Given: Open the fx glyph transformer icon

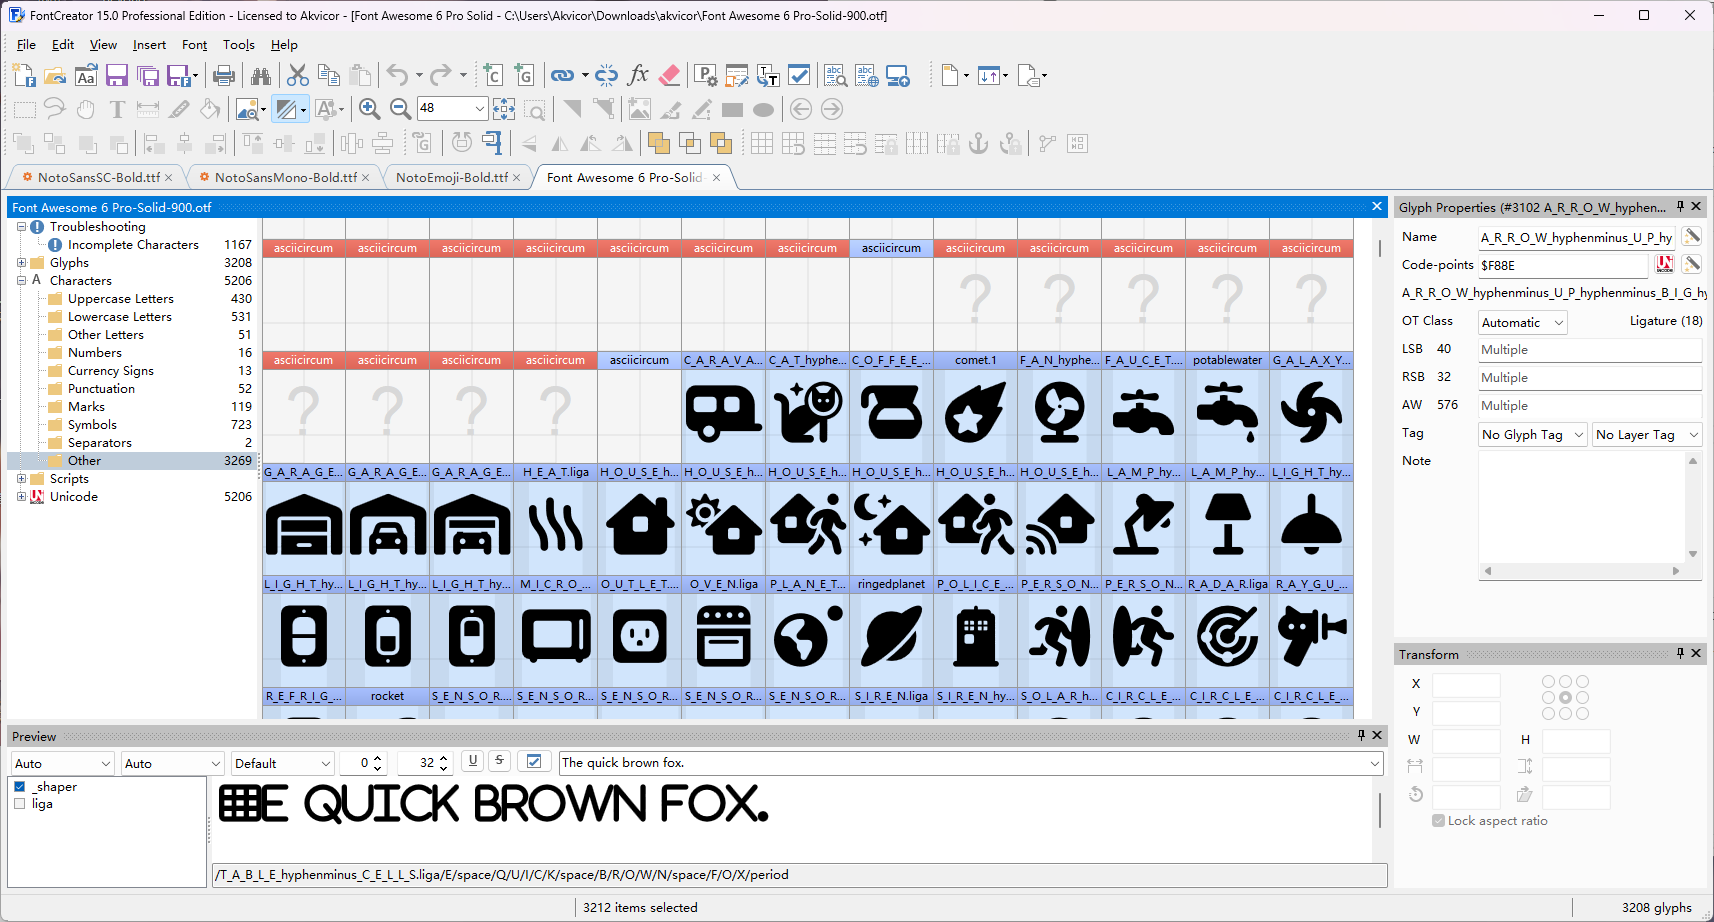Looking at the screenshot, I should coord(638,75).
